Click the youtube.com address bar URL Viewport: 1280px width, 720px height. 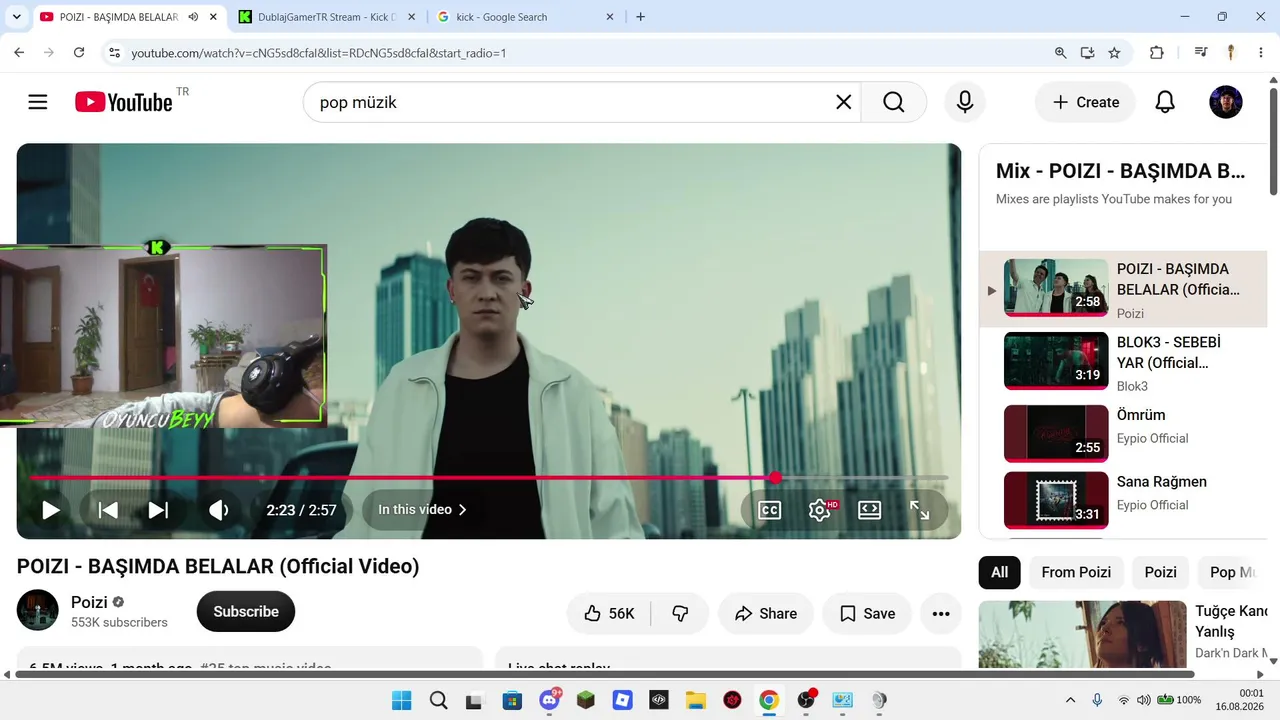[x=318, y=53]
